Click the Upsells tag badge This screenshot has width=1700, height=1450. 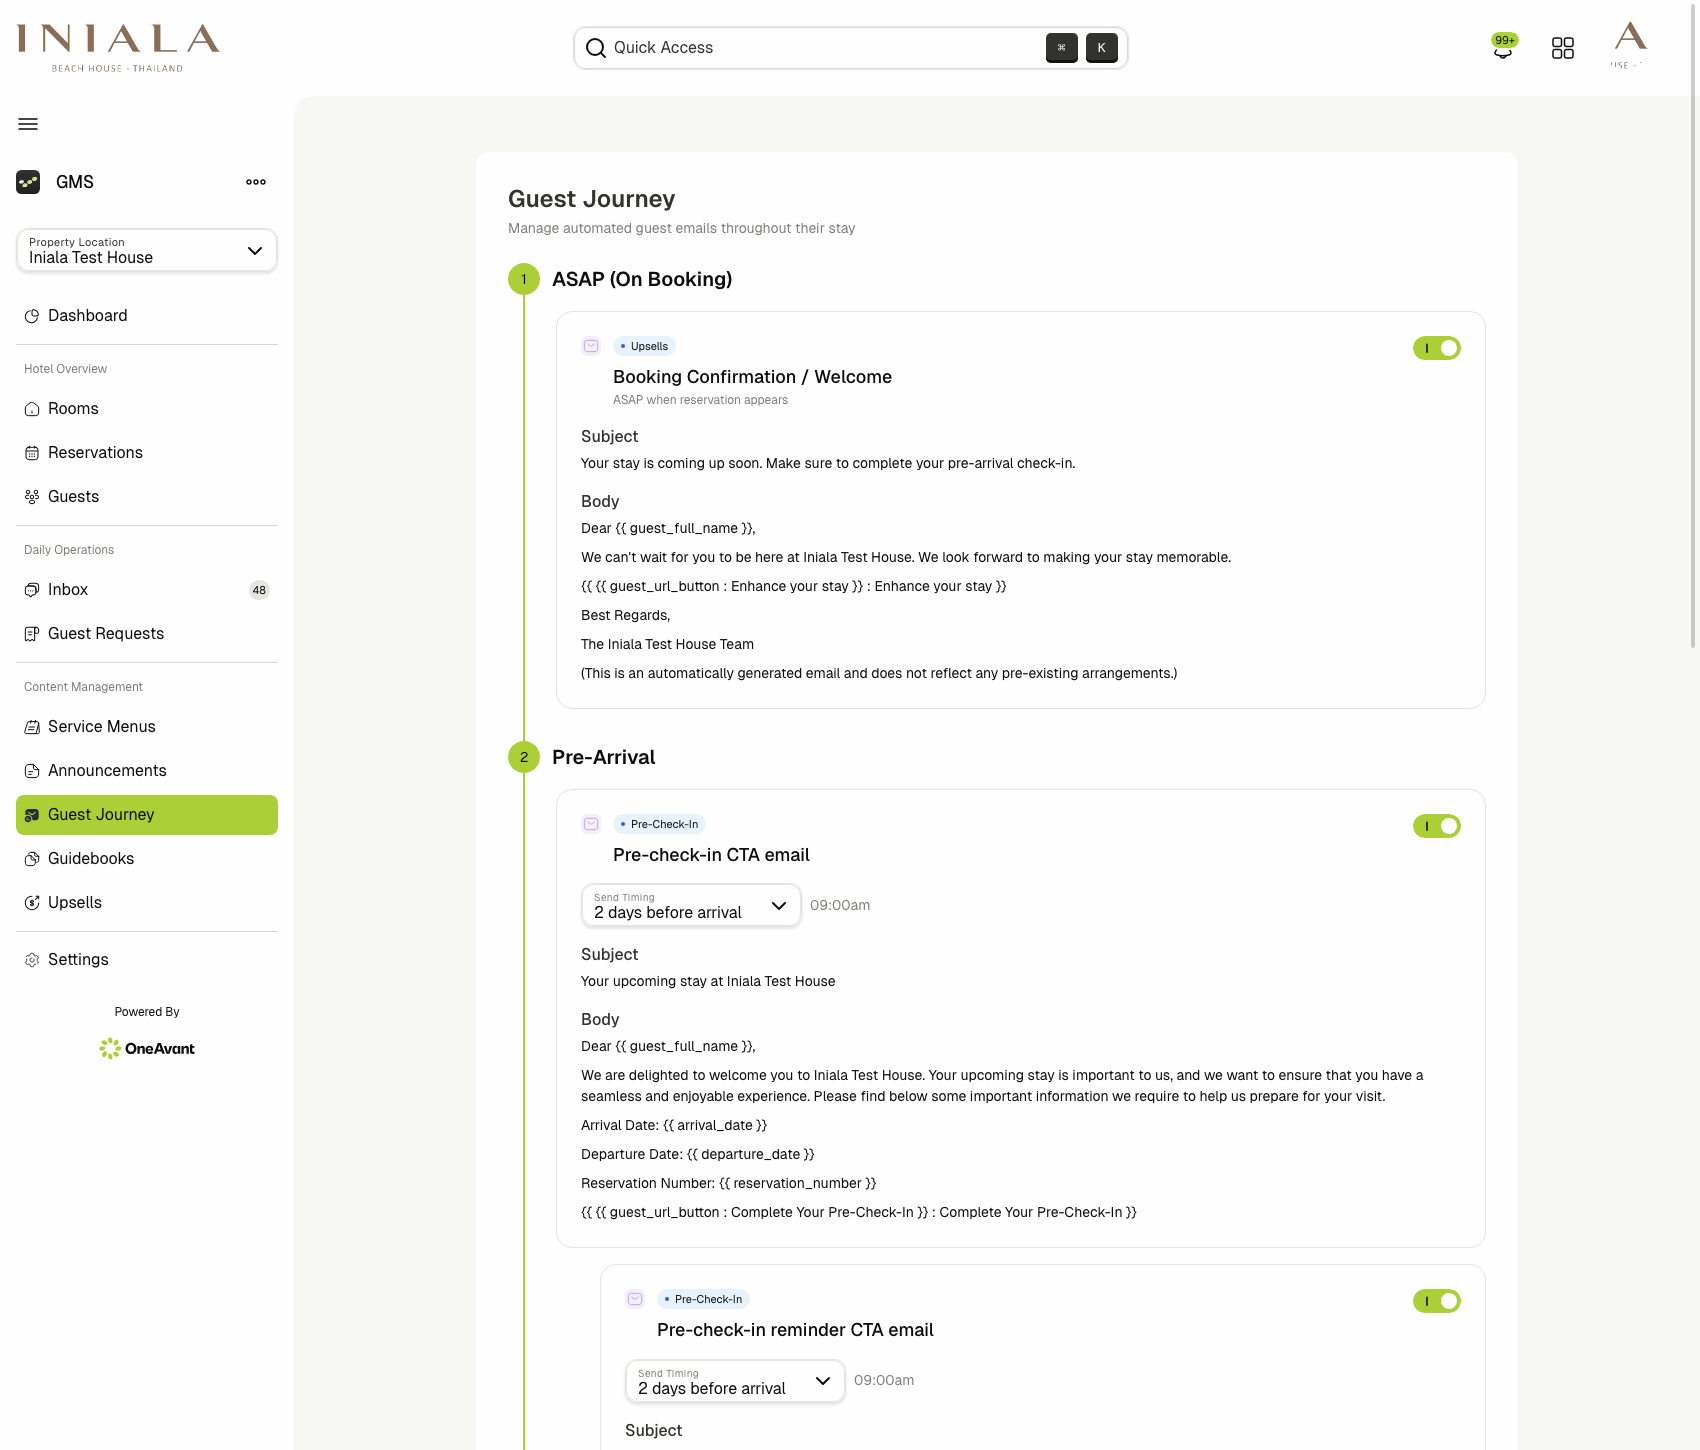coord(643,346)
